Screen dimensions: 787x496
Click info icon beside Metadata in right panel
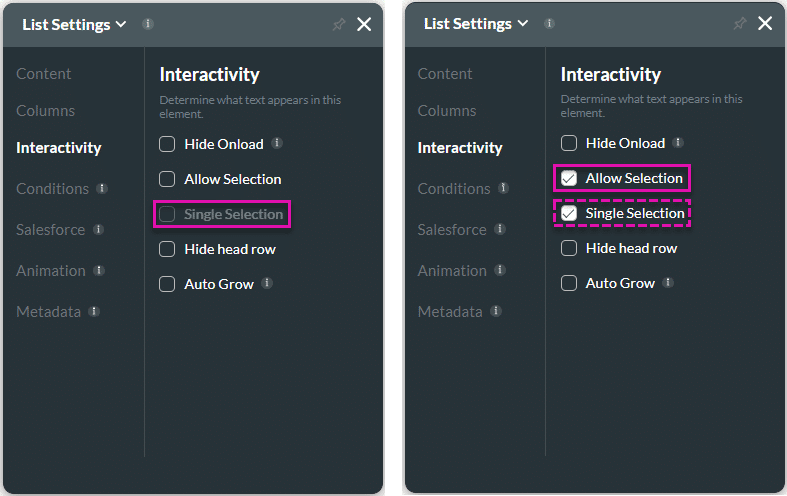495,311
